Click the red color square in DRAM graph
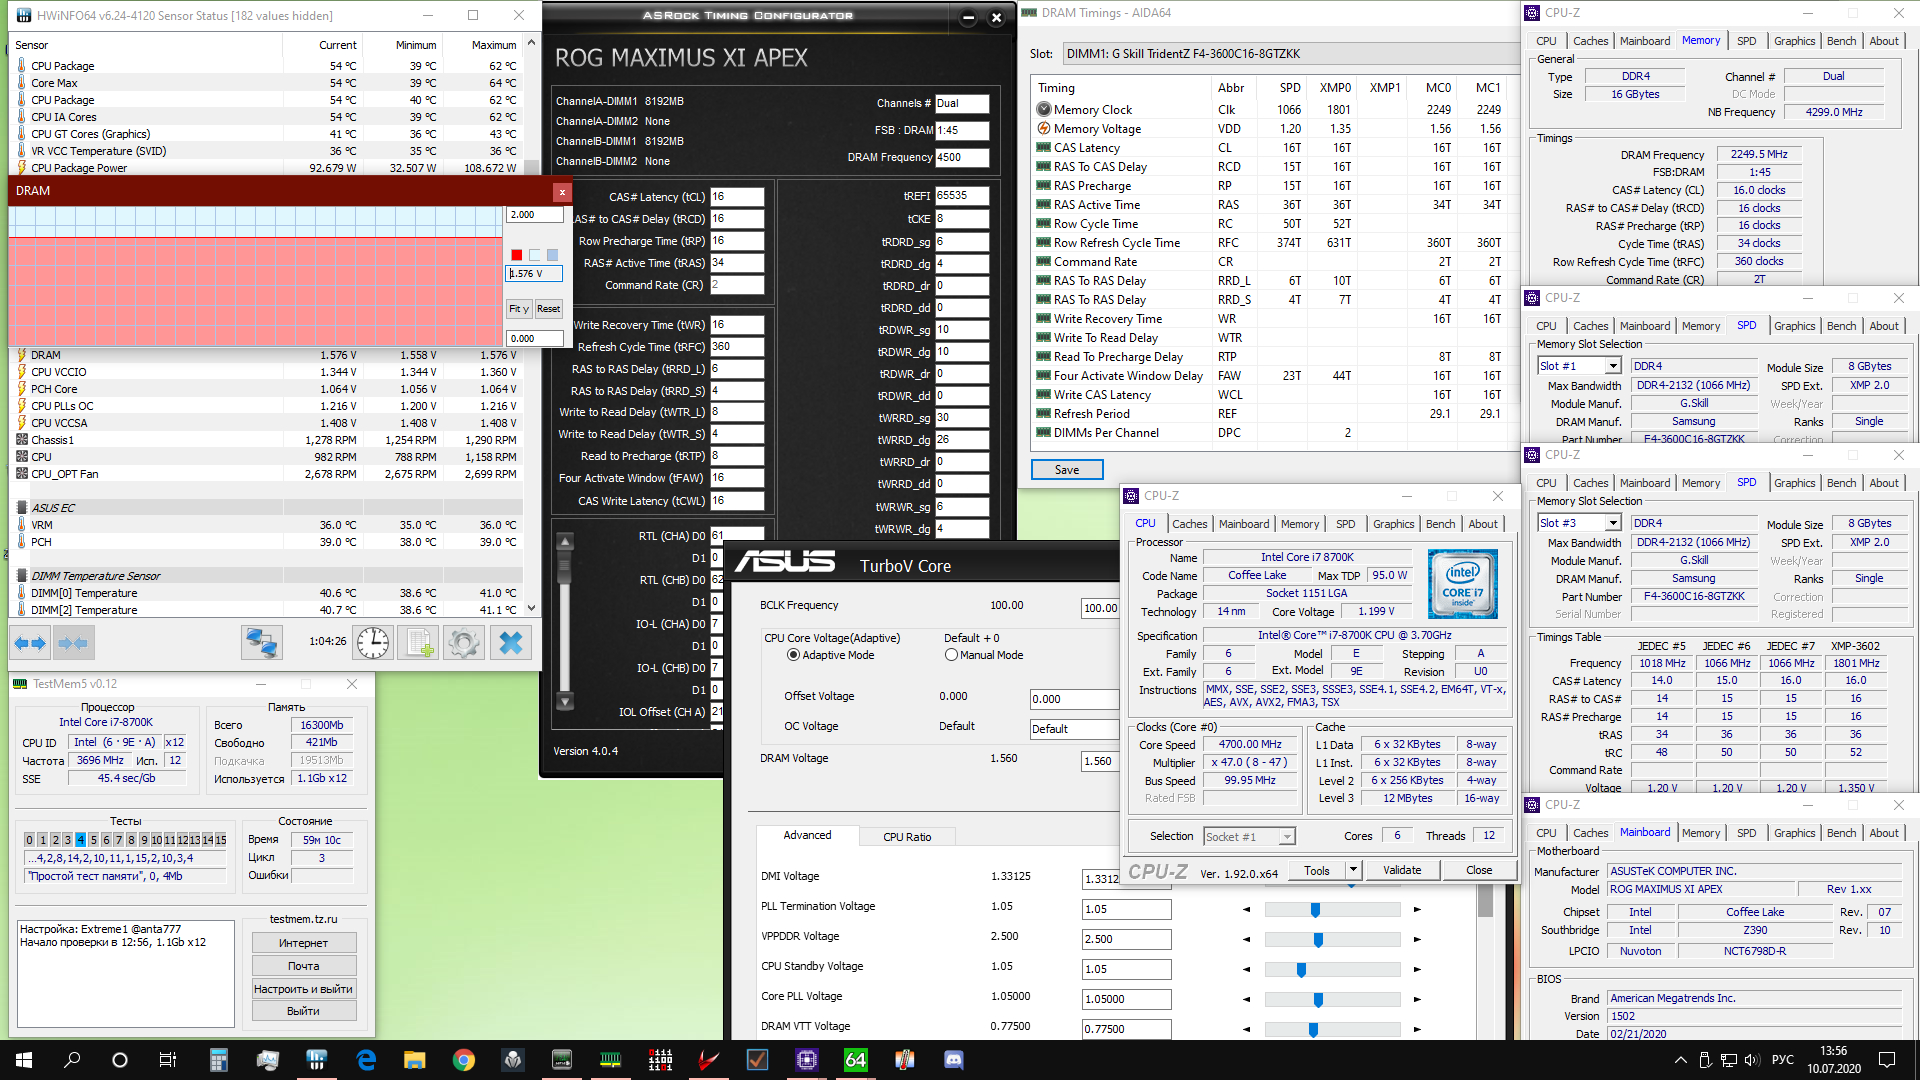Screen dimensions: 1920x1080 (x=516, y=255)
